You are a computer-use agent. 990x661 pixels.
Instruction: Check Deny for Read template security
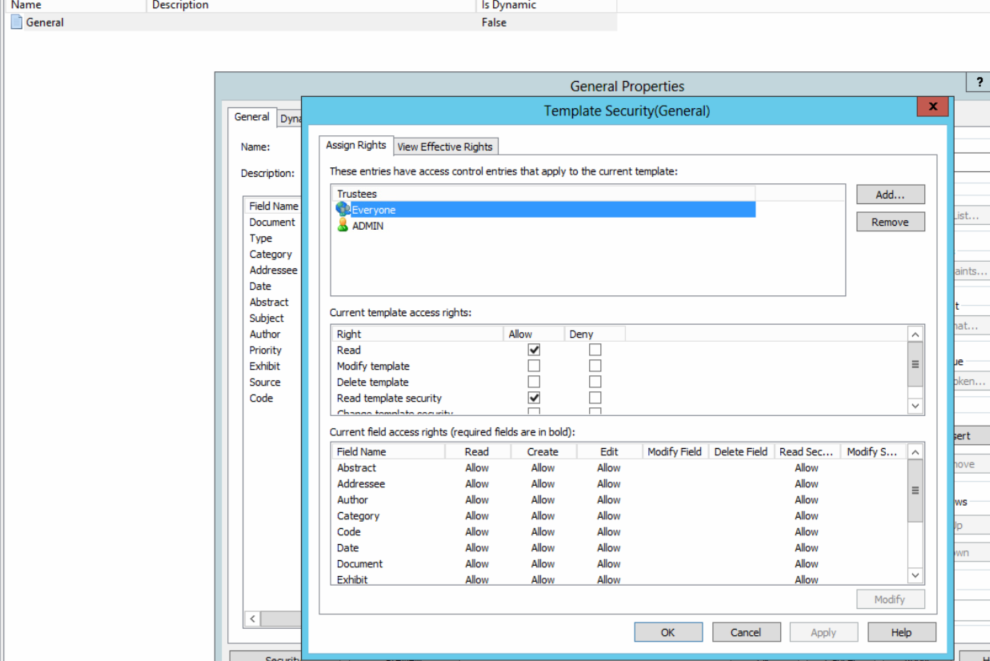(x=595, y=398)
